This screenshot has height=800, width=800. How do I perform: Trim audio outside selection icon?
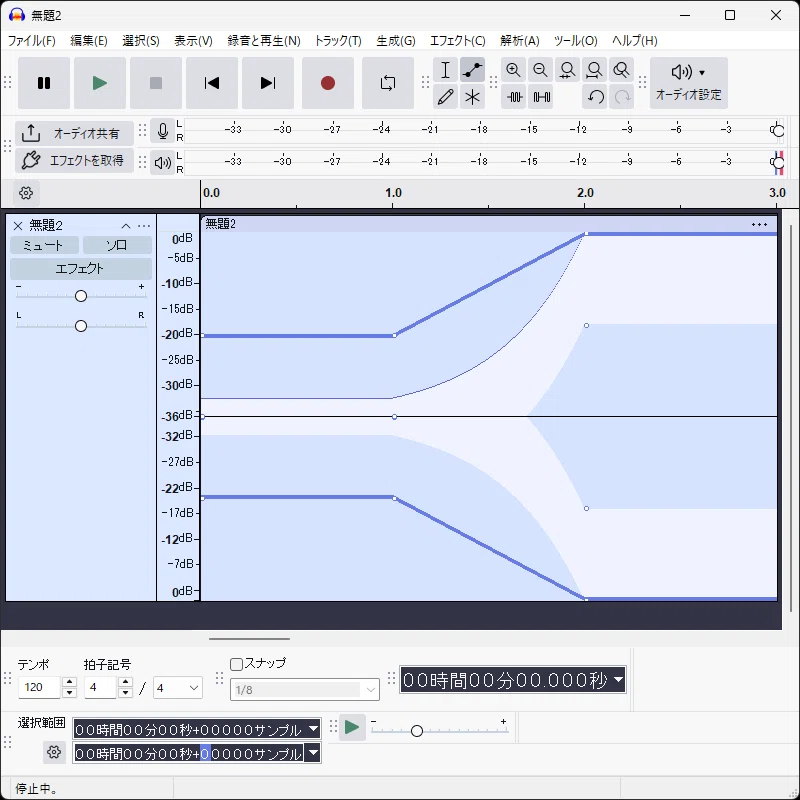pos(513,96)
